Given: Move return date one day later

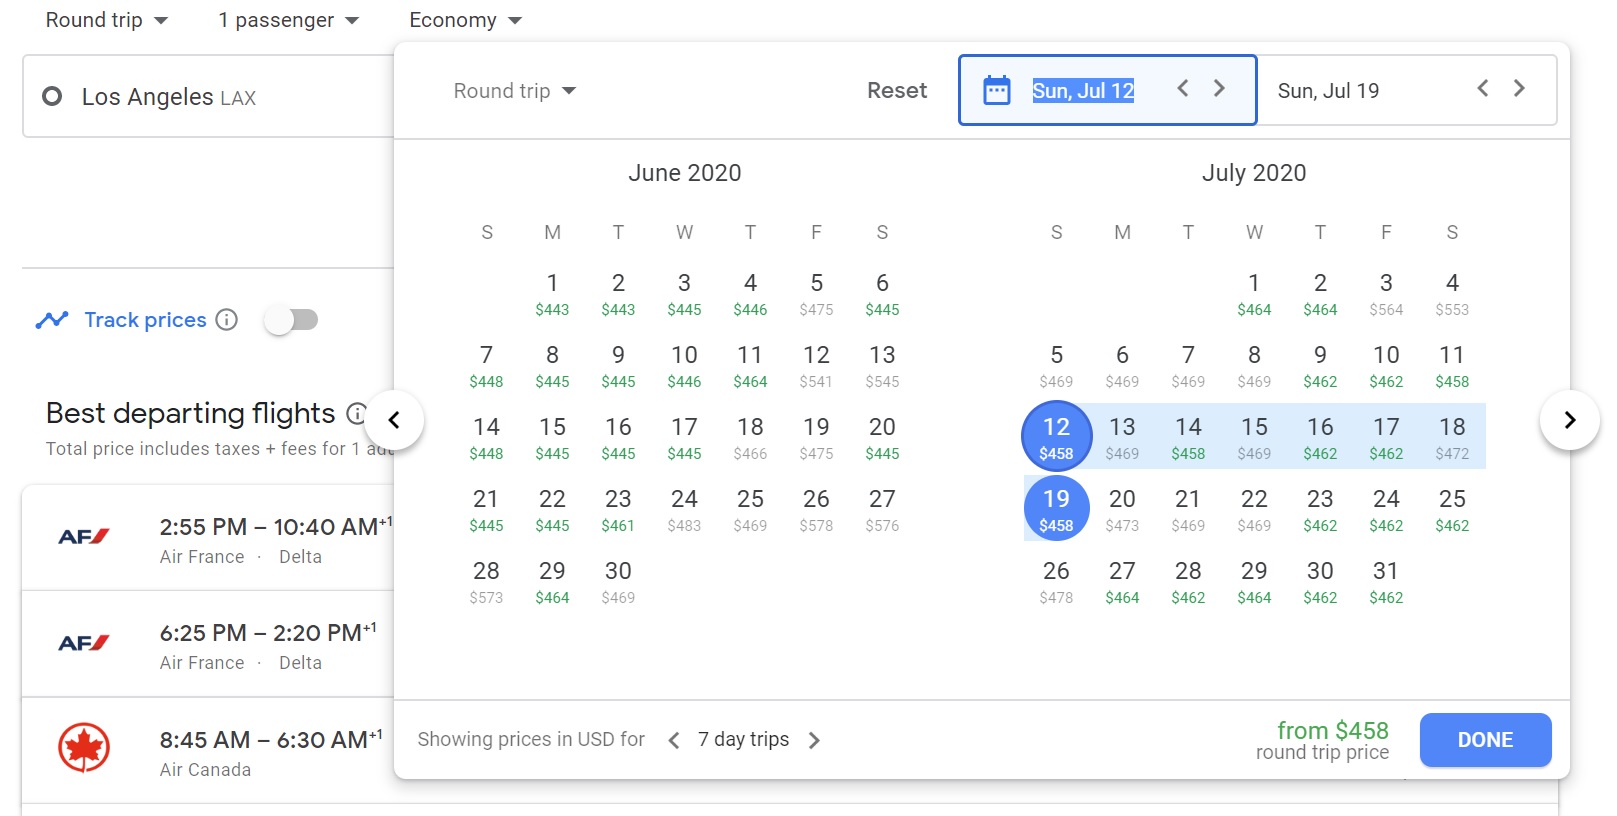Looking at the screenshot, I should (1519, 89).
